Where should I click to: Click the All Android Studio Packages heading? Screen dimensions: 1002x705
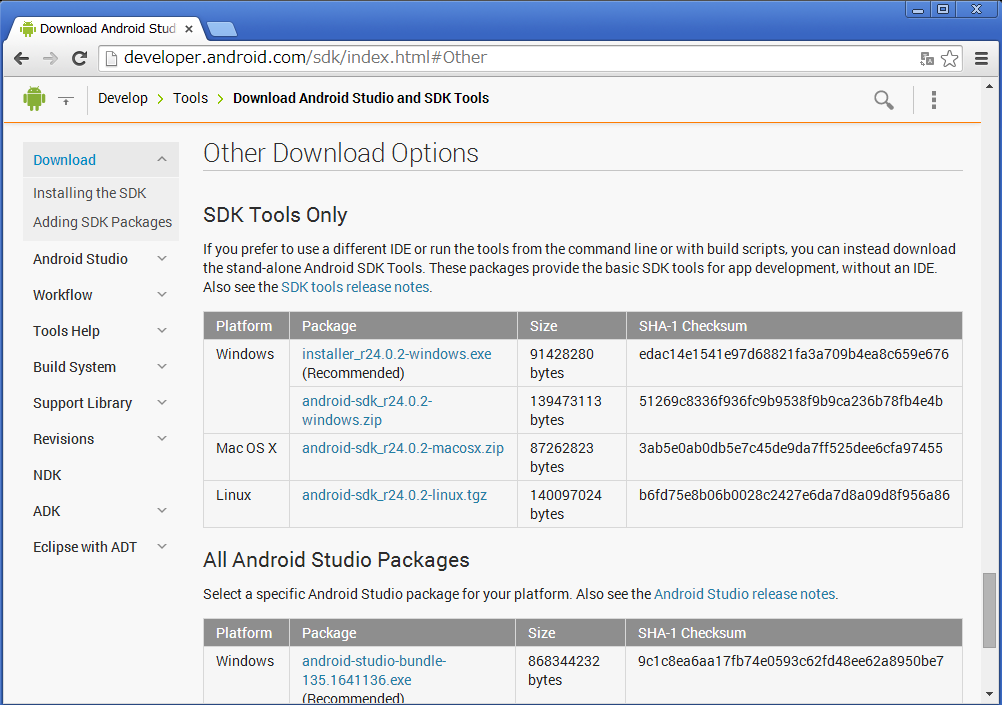[x=336, y=560]
